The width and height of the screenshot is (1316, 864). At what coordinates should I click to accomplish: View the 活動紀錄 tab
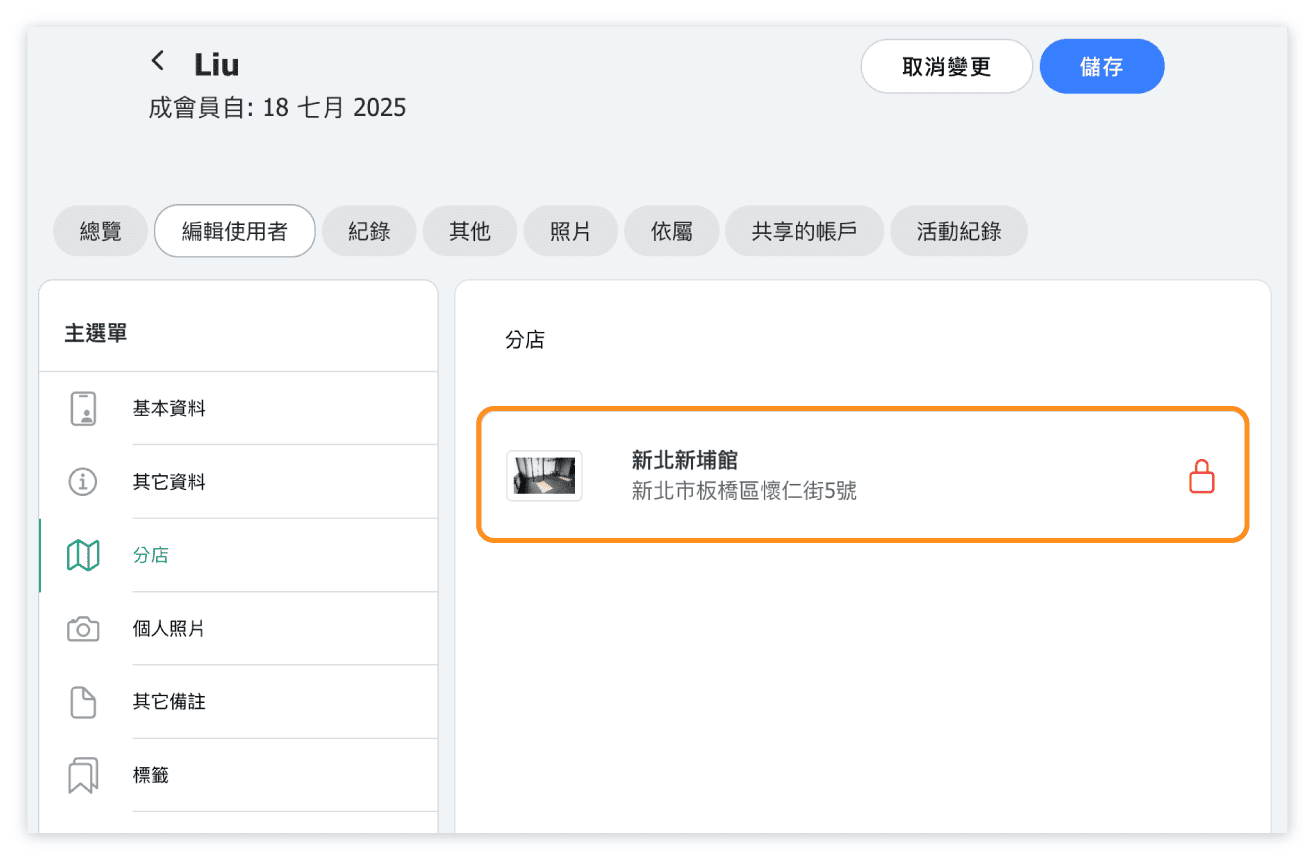tap(958, 232)
